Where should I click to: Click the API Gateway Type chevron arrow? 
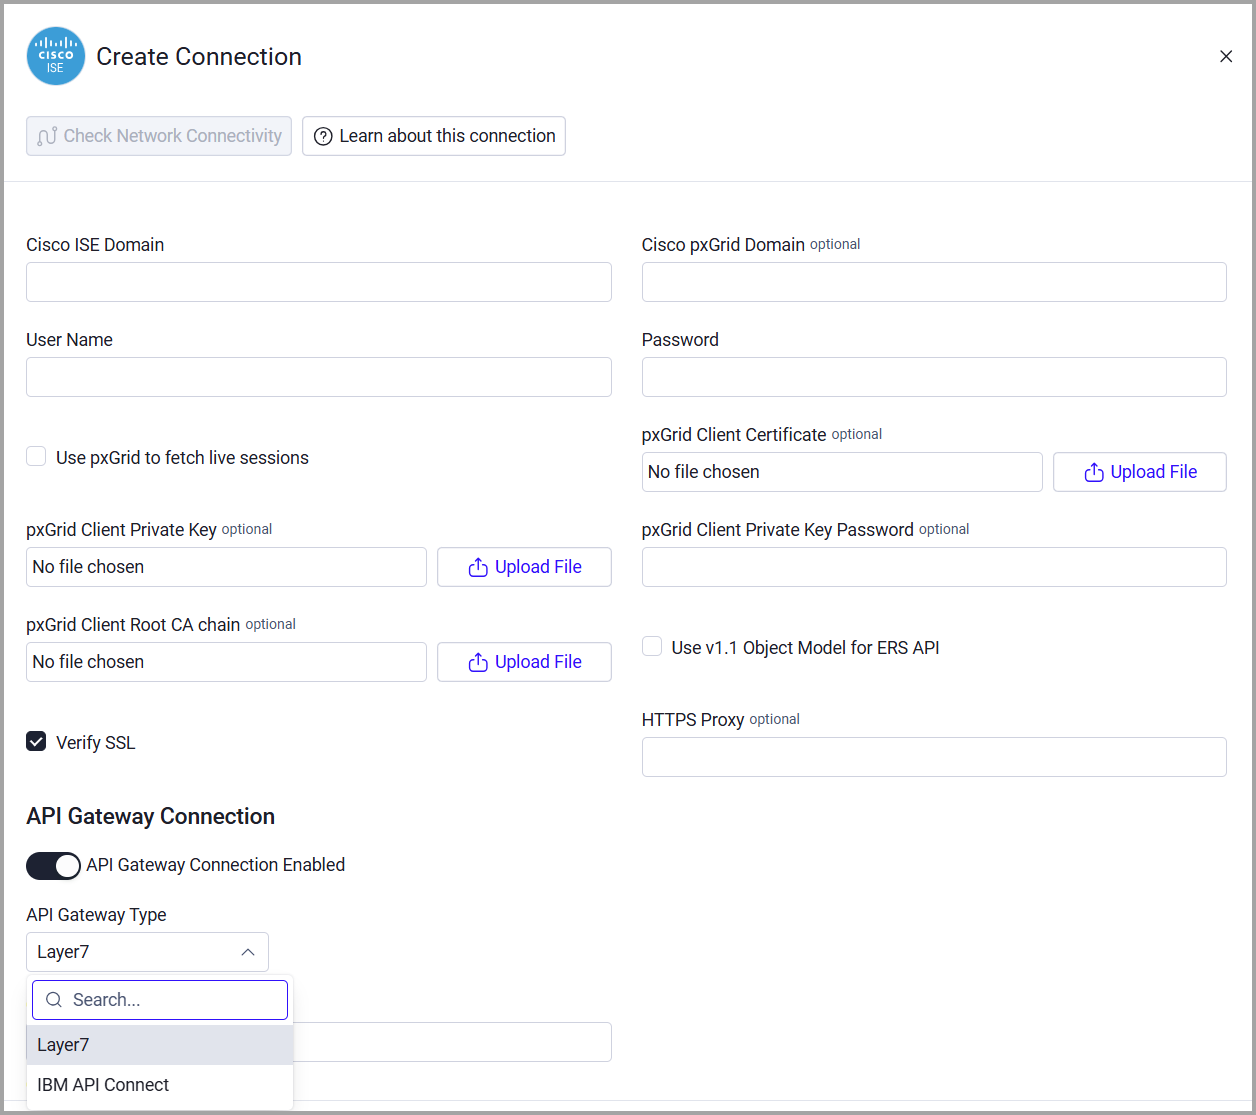248,952
